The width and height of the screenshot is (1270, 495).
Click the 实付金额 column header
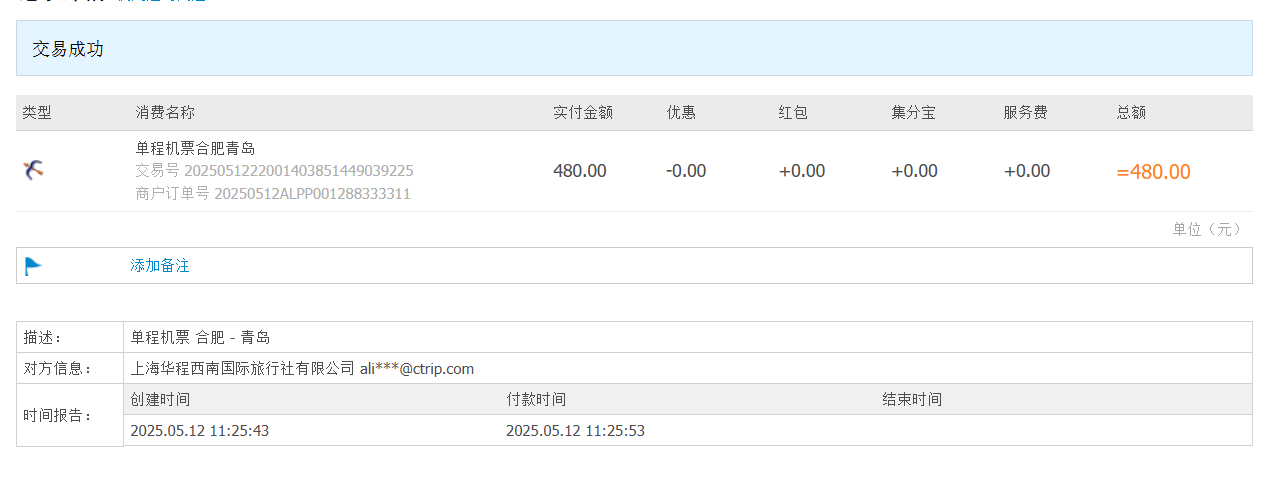(x=582, y=113)
